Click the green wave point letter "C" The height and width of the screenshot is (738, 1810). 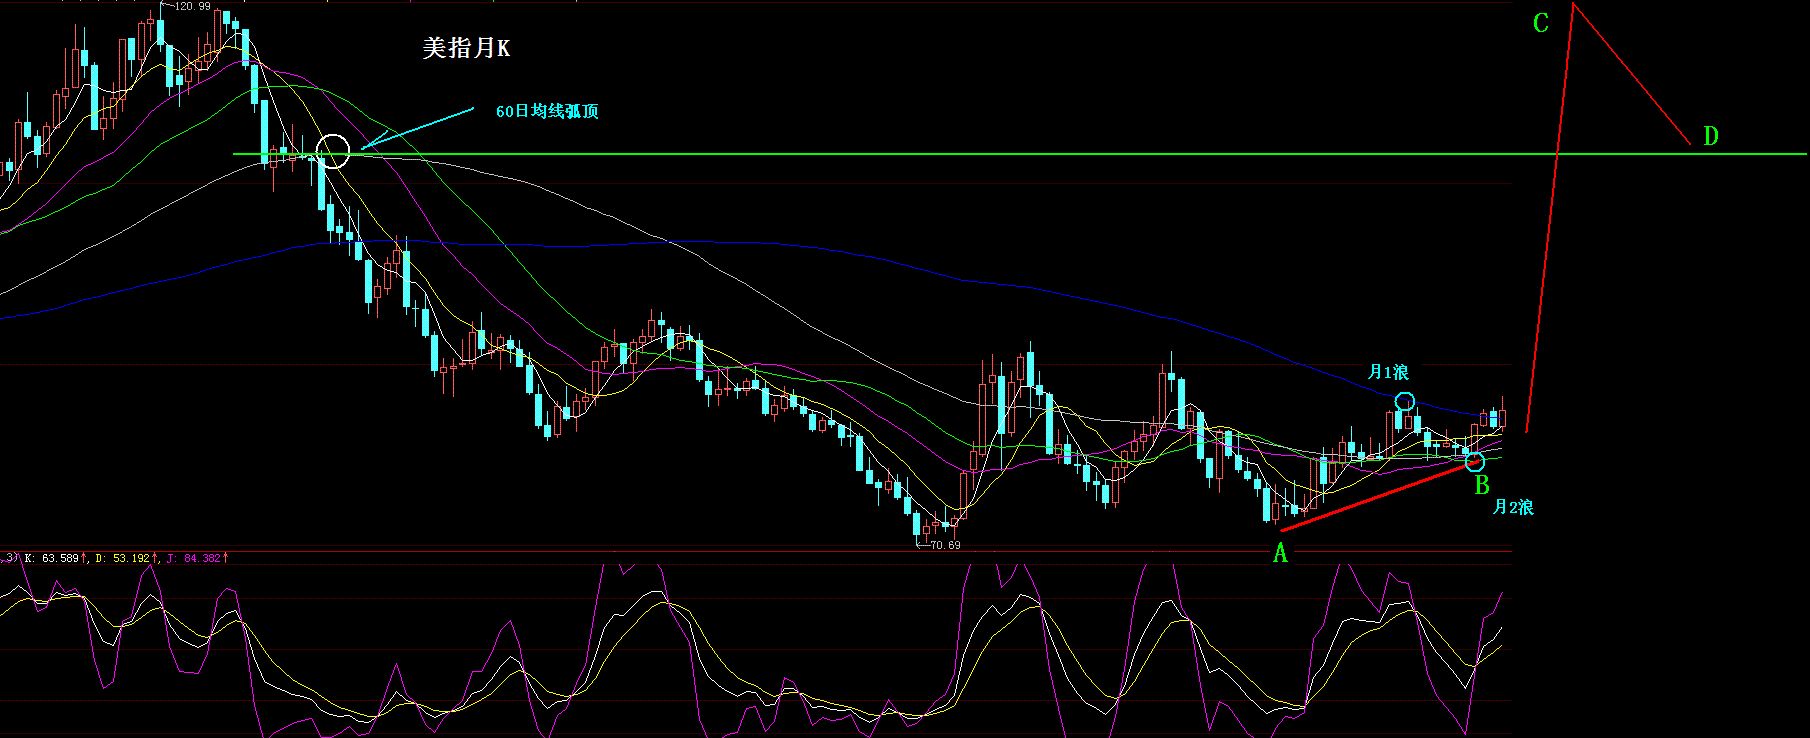1541,23
